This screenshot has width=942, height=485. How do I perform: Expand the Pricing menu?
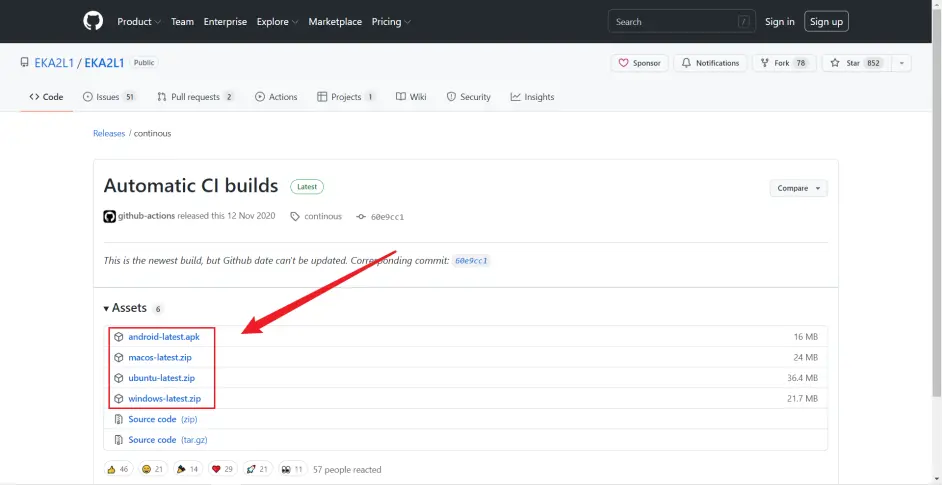click(x=391, y=22)
